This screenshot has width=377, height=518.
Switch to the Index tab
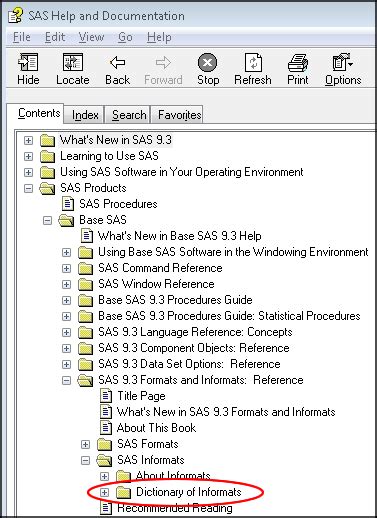click(85, 115)
